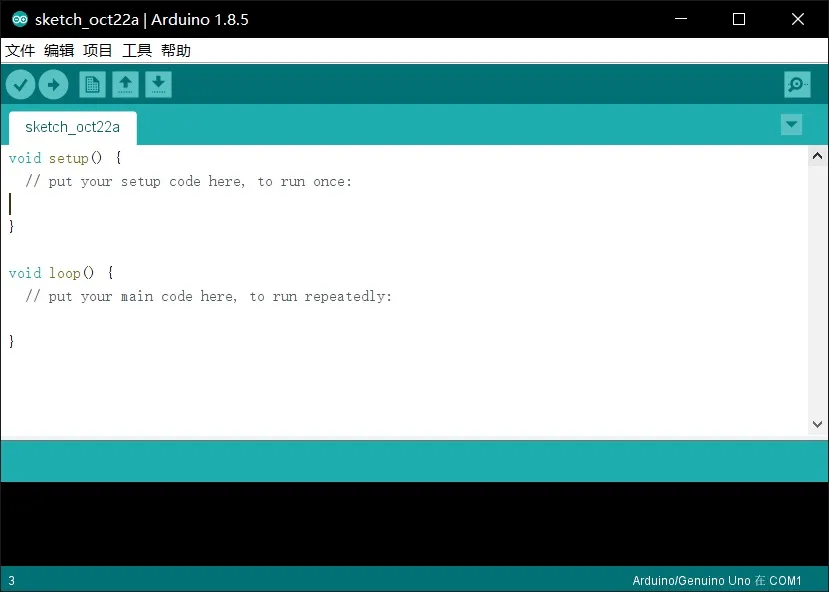Click the editor scrollbar up arrow

pos(818,156)
